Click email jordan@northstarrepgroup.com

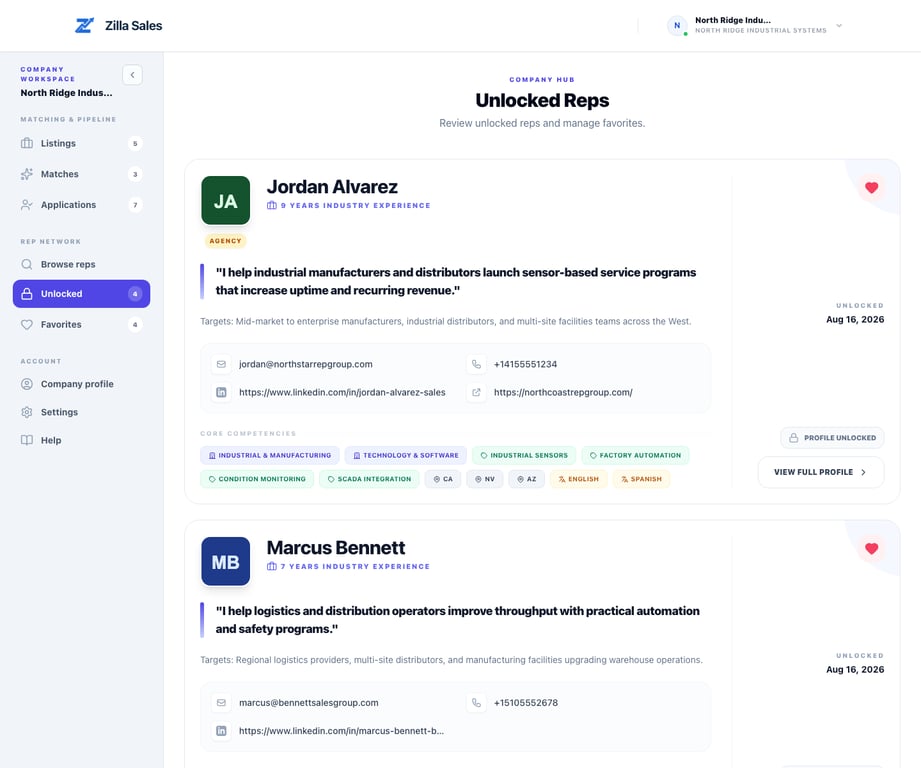pos(305,364)
